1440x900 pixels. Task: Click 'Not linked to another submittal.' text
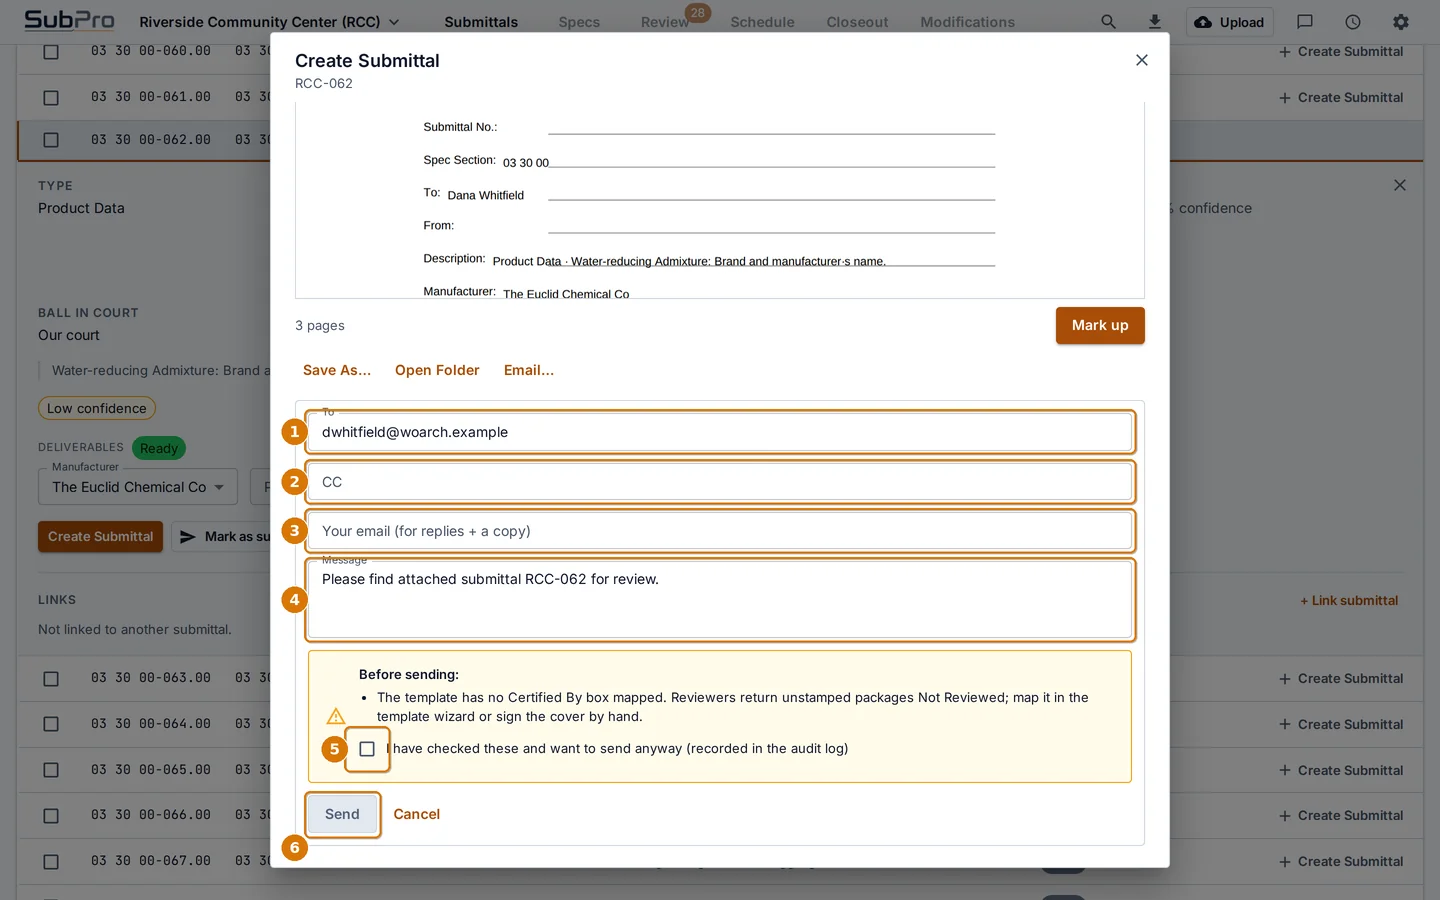[135, 630]
